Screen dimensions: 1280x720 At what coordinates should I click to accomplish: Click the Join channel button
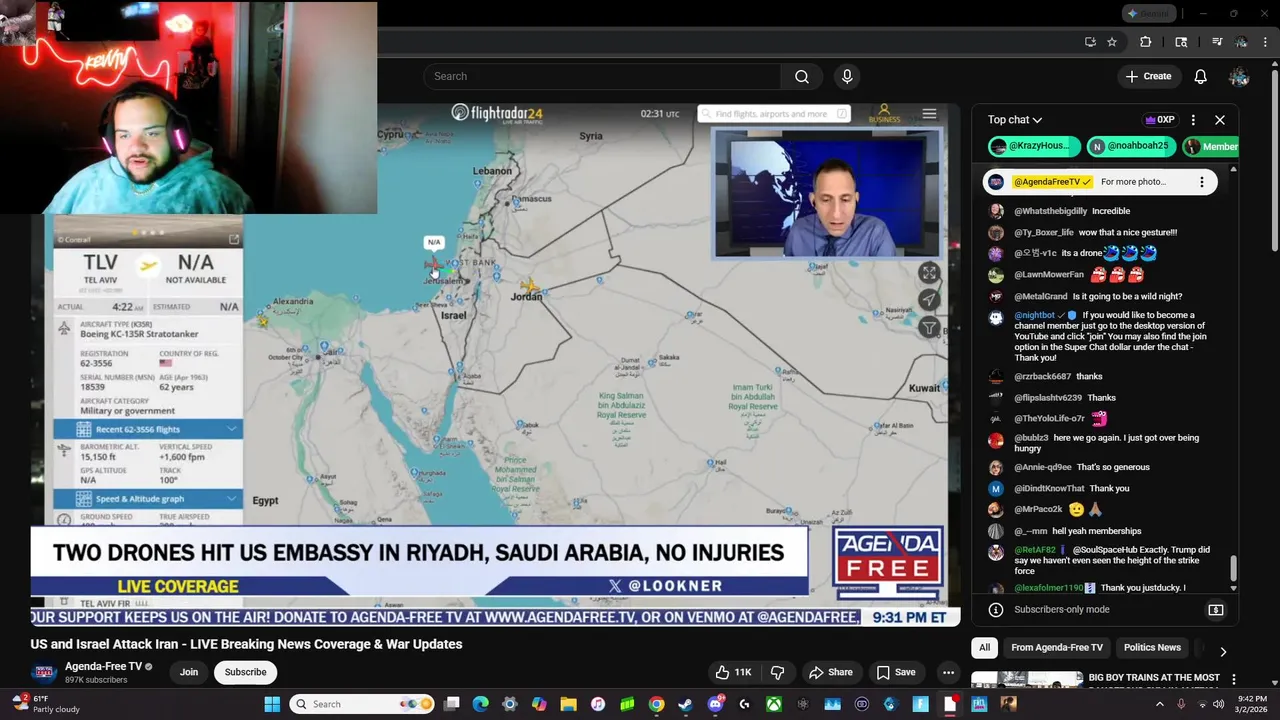click(x=189, y=672)
